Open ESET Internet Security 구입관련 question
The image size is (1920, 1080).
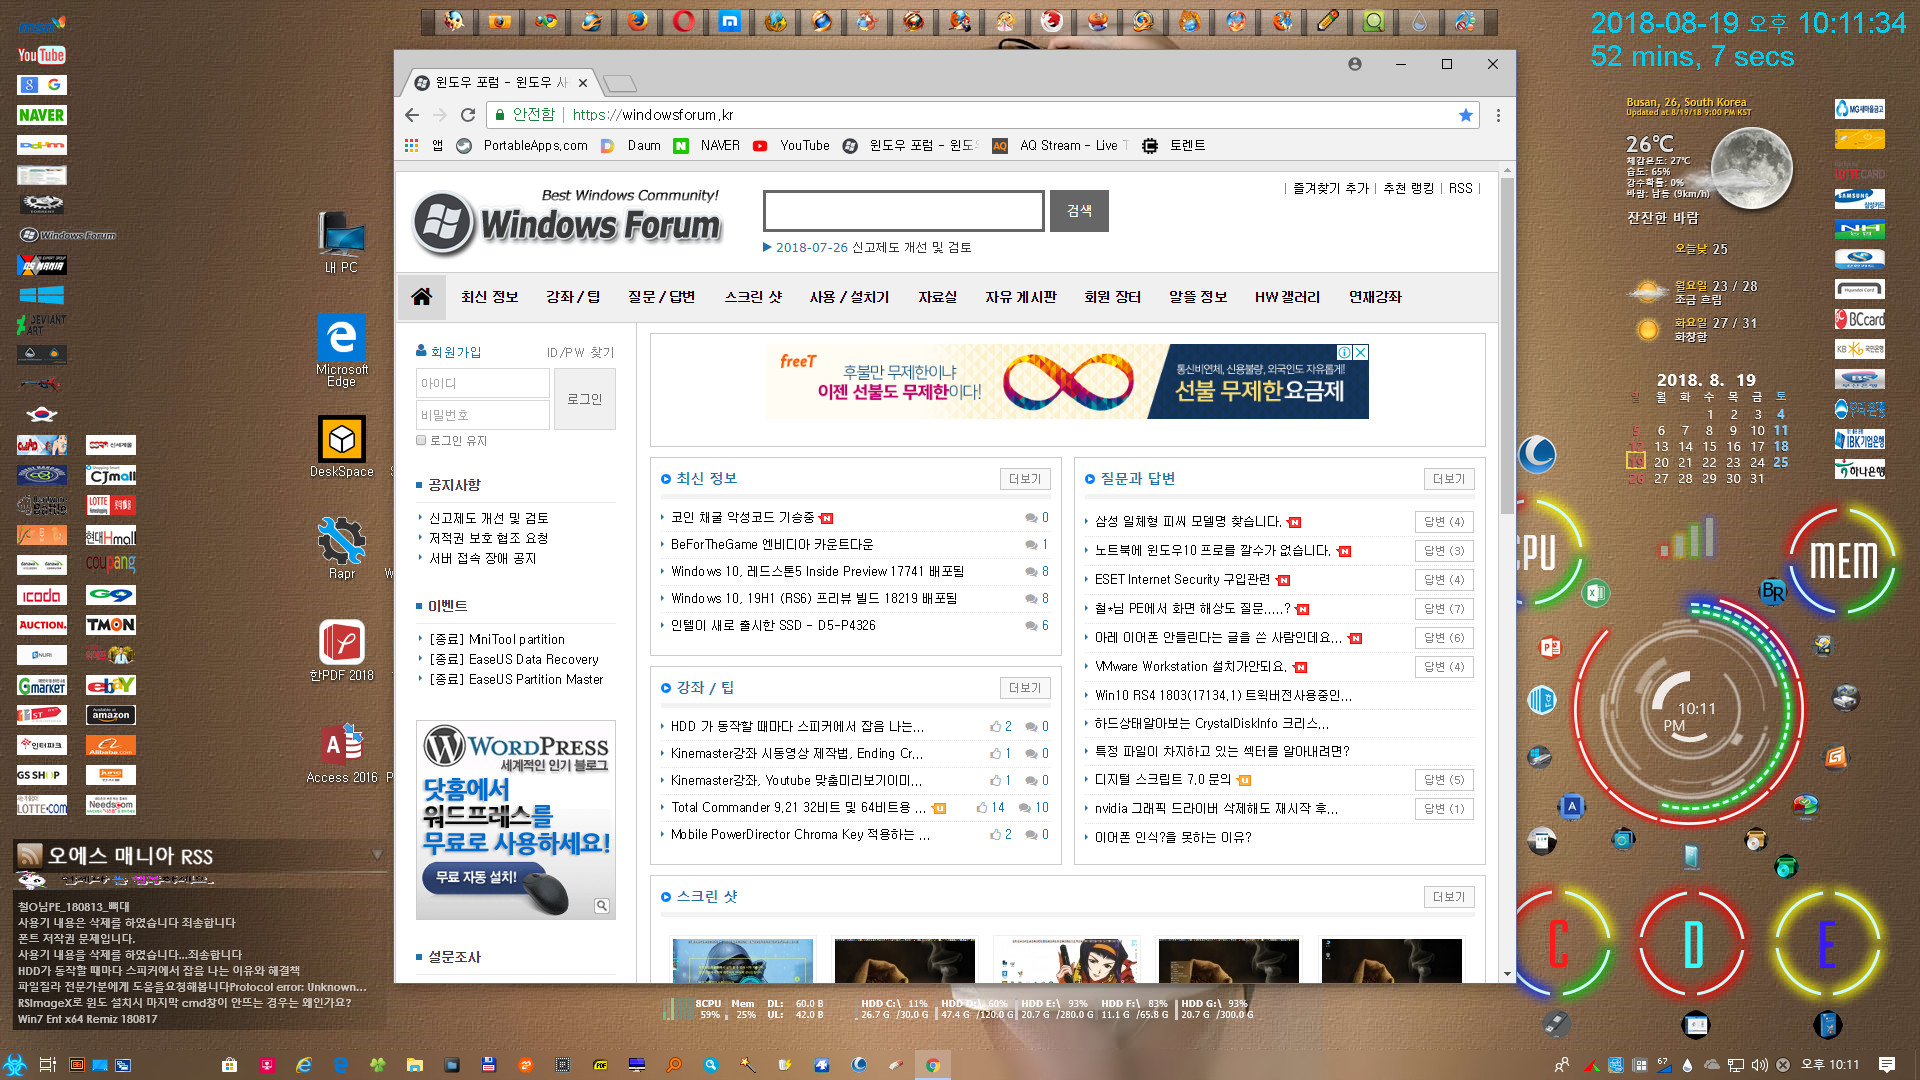[x=1182, y=579]
